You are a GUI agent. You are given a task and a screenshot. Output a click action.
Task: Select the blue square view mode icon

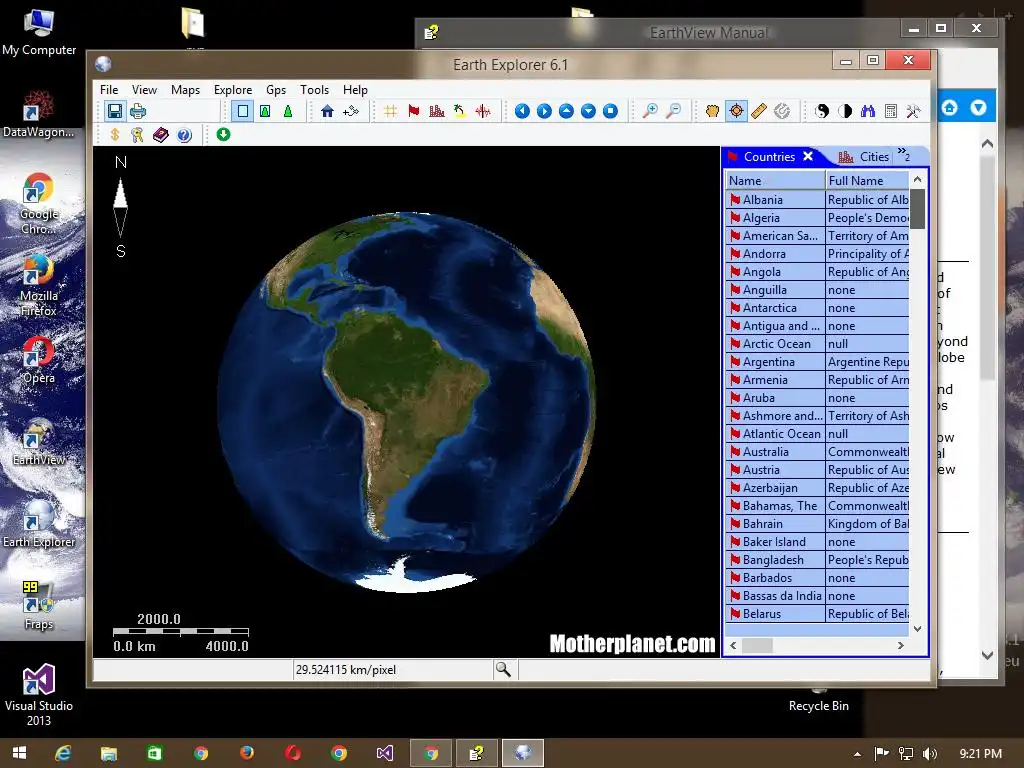tap(242, 111)
